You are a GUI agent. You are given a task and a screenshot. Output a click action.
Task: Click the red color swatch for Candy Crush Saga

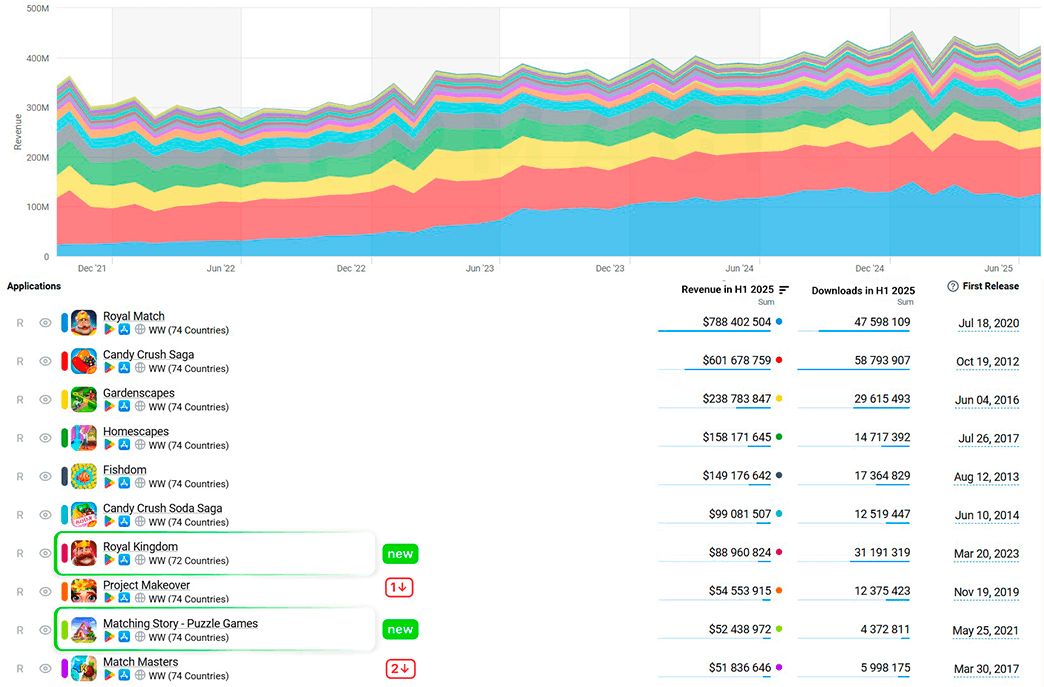pos(65,361)
